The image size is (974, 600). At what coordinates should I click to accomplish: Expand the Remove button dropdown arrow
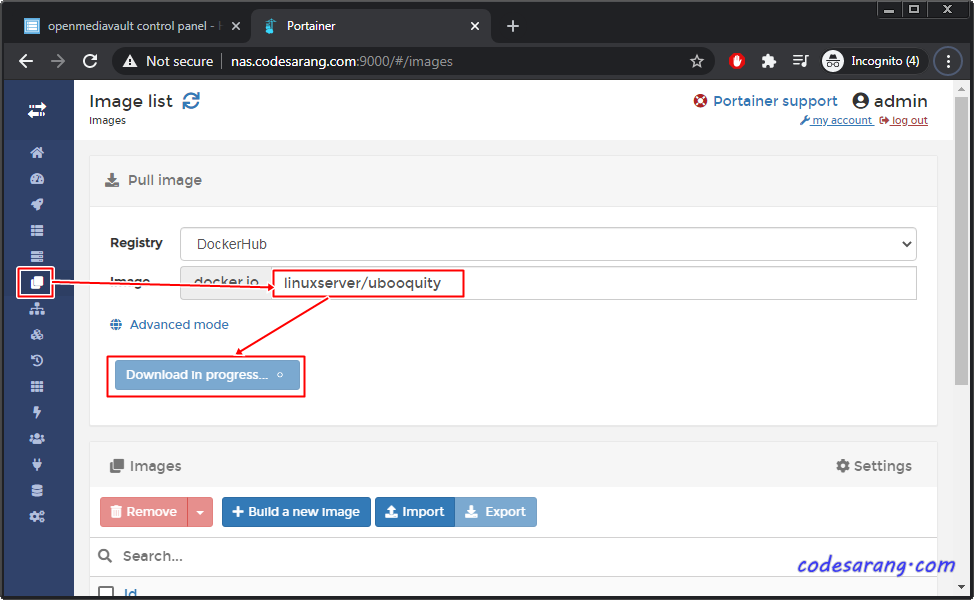click(x=200, y=512)
